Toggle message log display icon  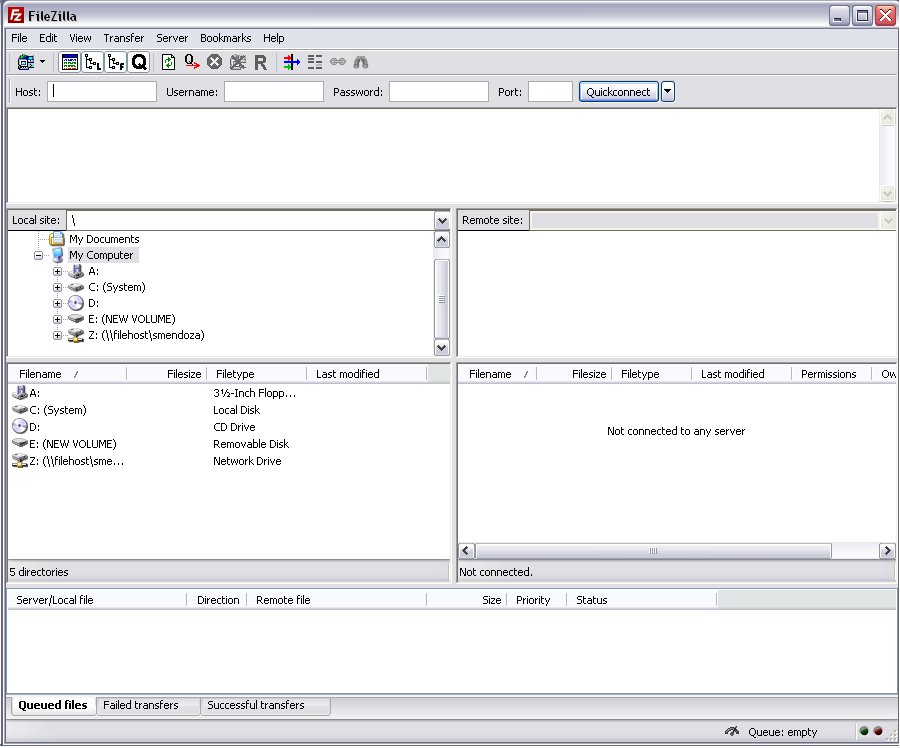pyautogui.click(x=70, y=62)
